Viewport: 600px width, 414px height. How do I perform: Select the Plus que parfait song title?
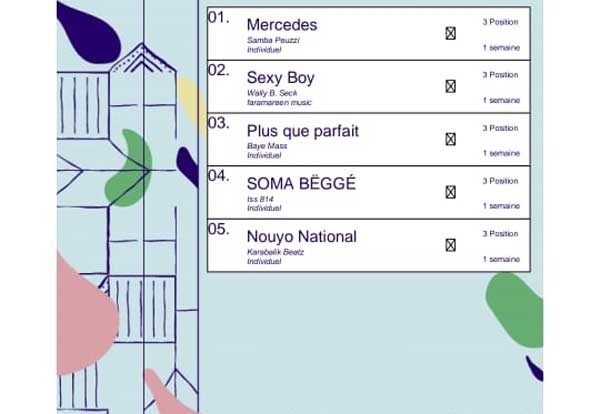[303, 131]
